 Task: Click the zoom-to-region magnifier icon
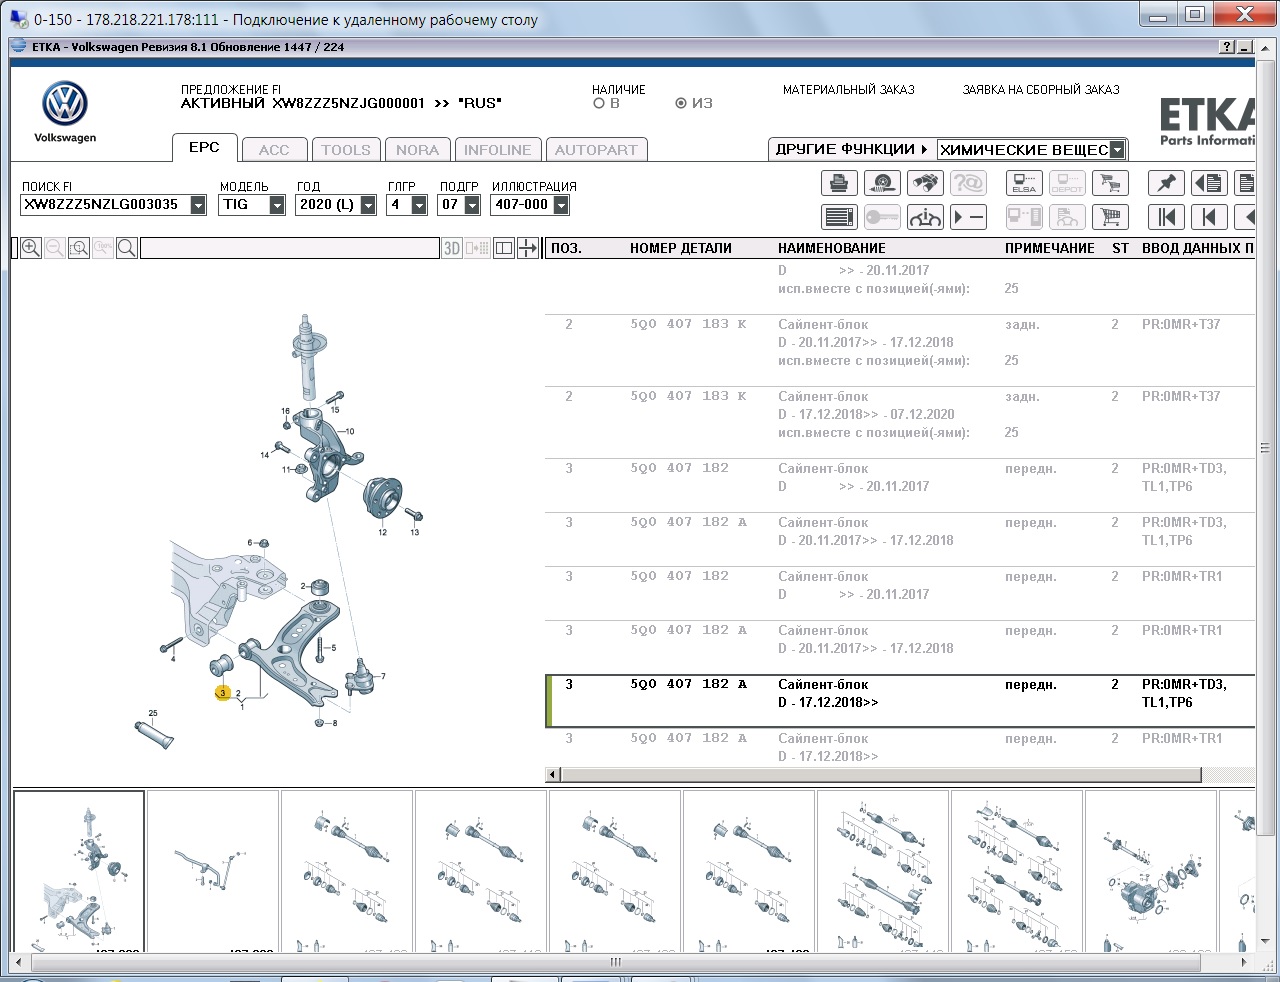coord(79,248)
